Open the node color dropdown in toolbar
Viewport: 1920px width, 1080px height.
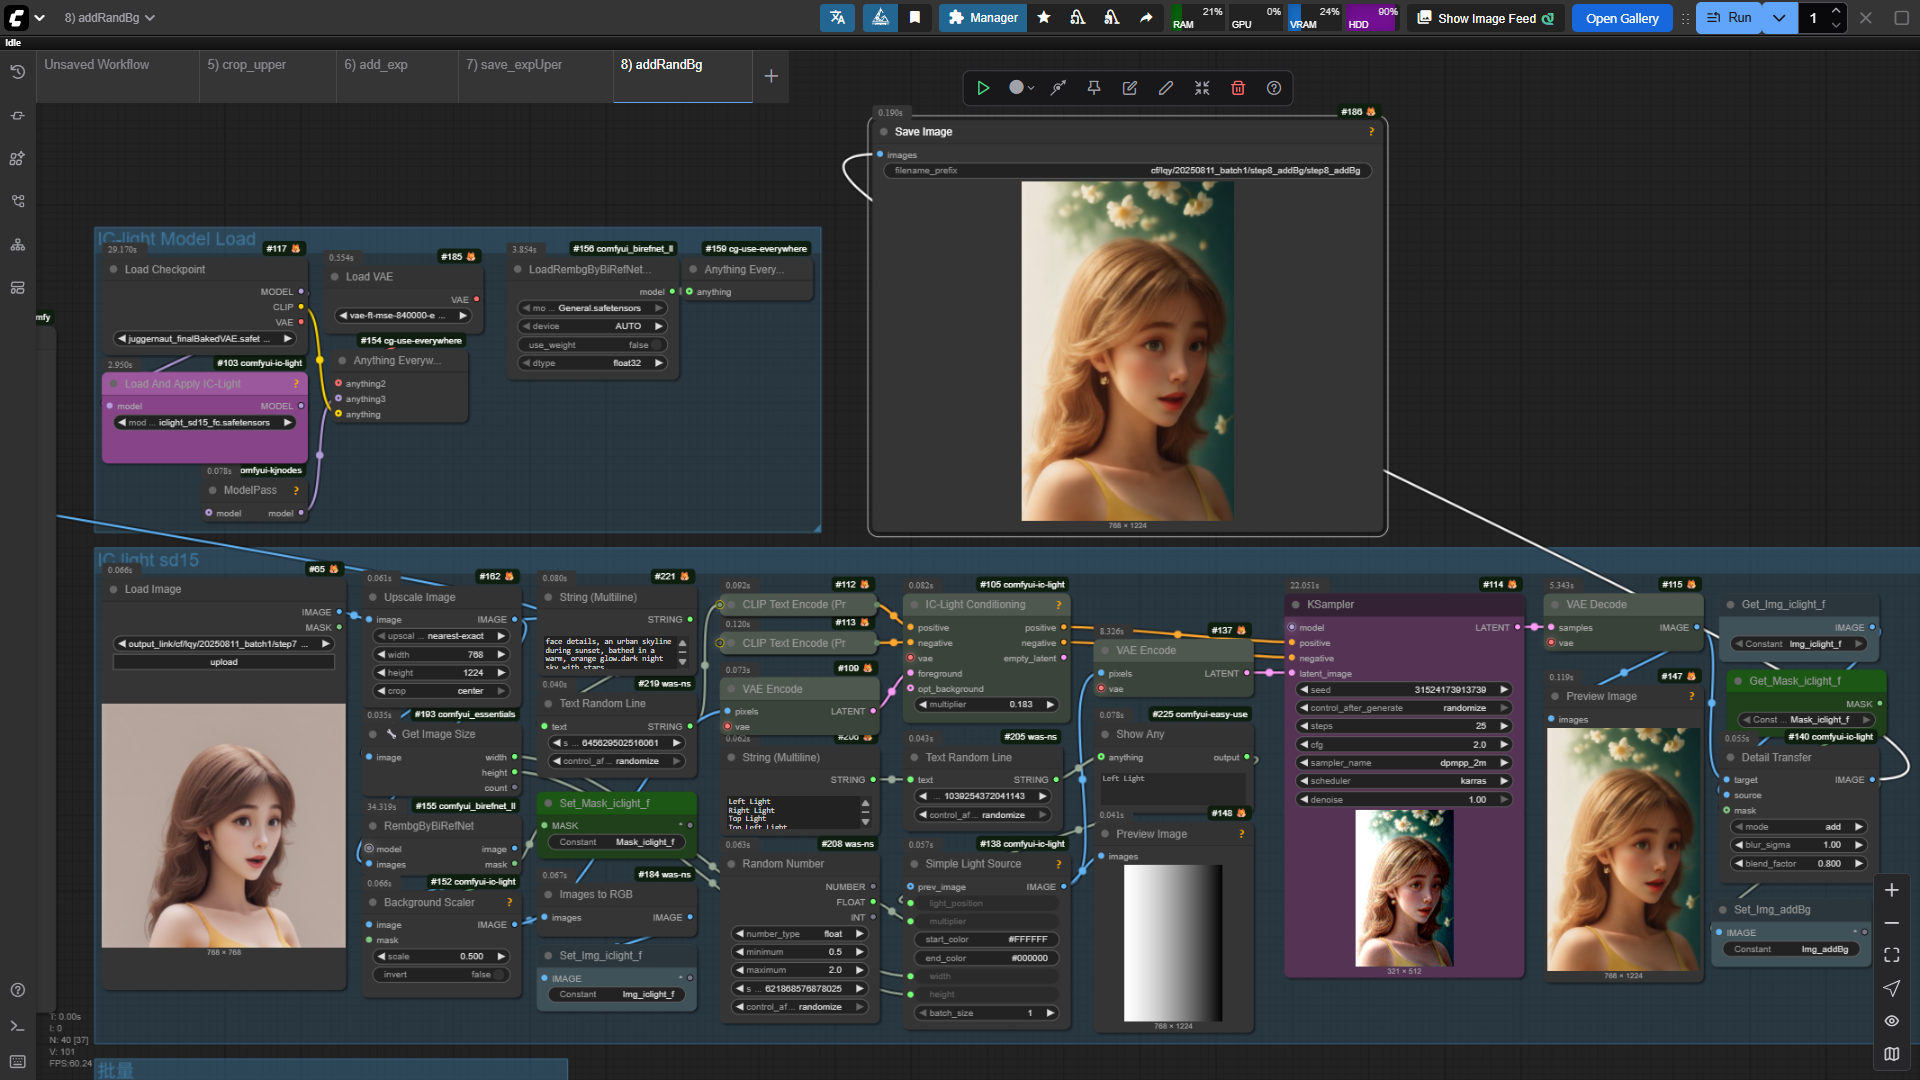click(x=1021, y=88)
